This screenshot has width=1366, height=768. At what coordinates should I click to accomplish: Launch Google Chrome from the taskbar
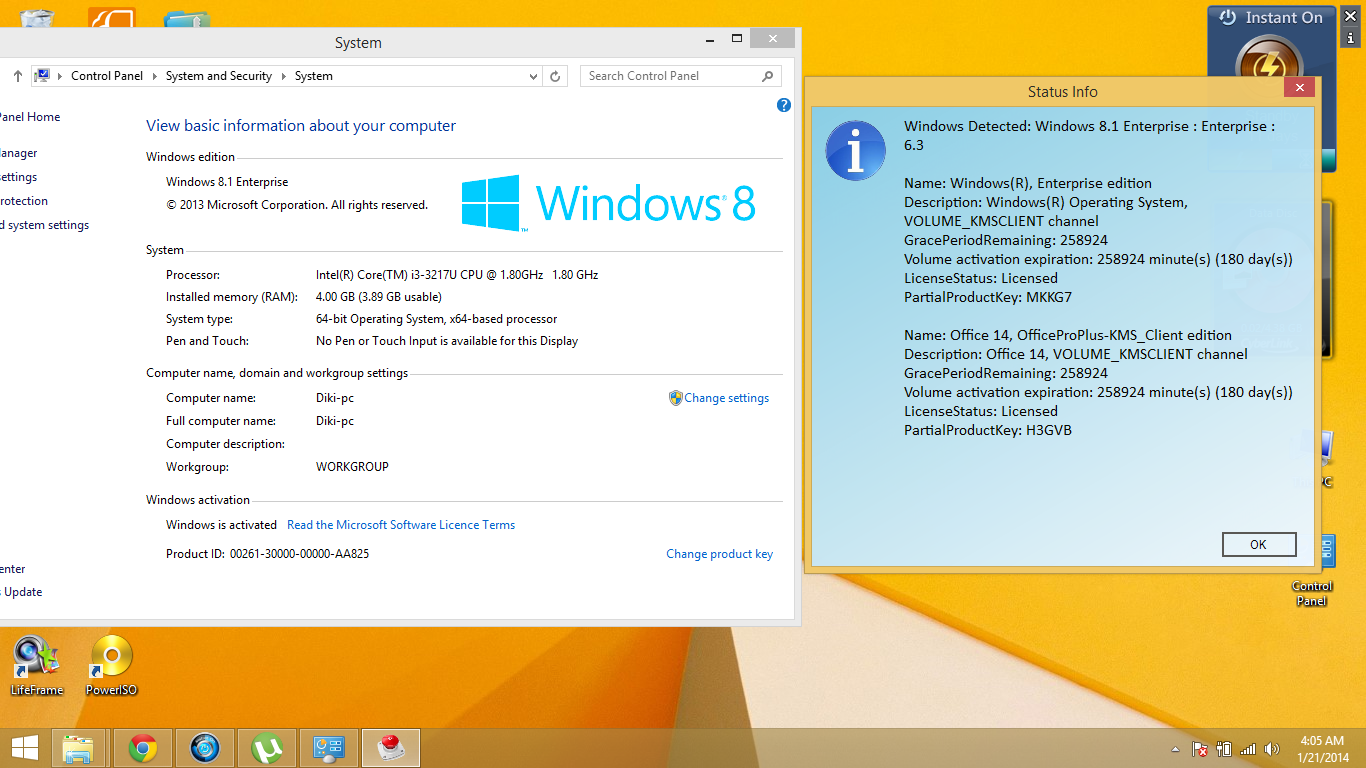point(143,748)
